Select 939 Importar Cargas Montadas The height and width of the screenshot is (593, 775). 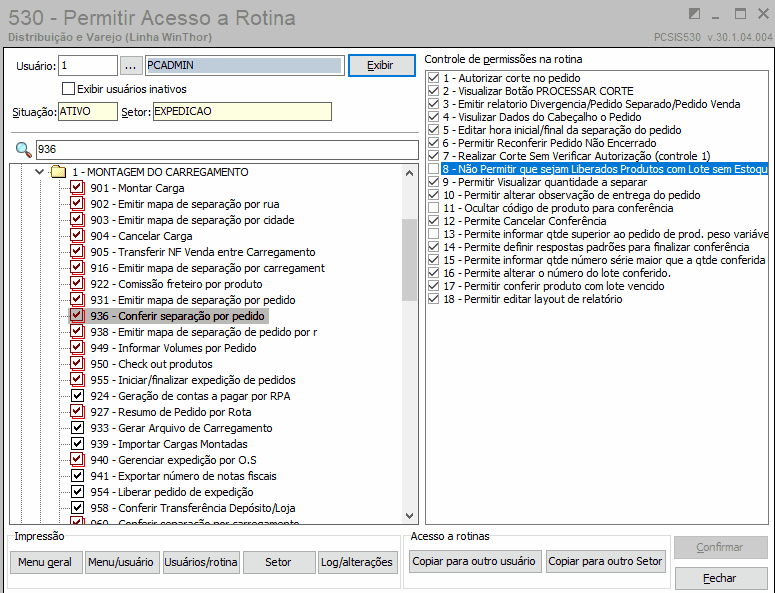pos(169,444)
